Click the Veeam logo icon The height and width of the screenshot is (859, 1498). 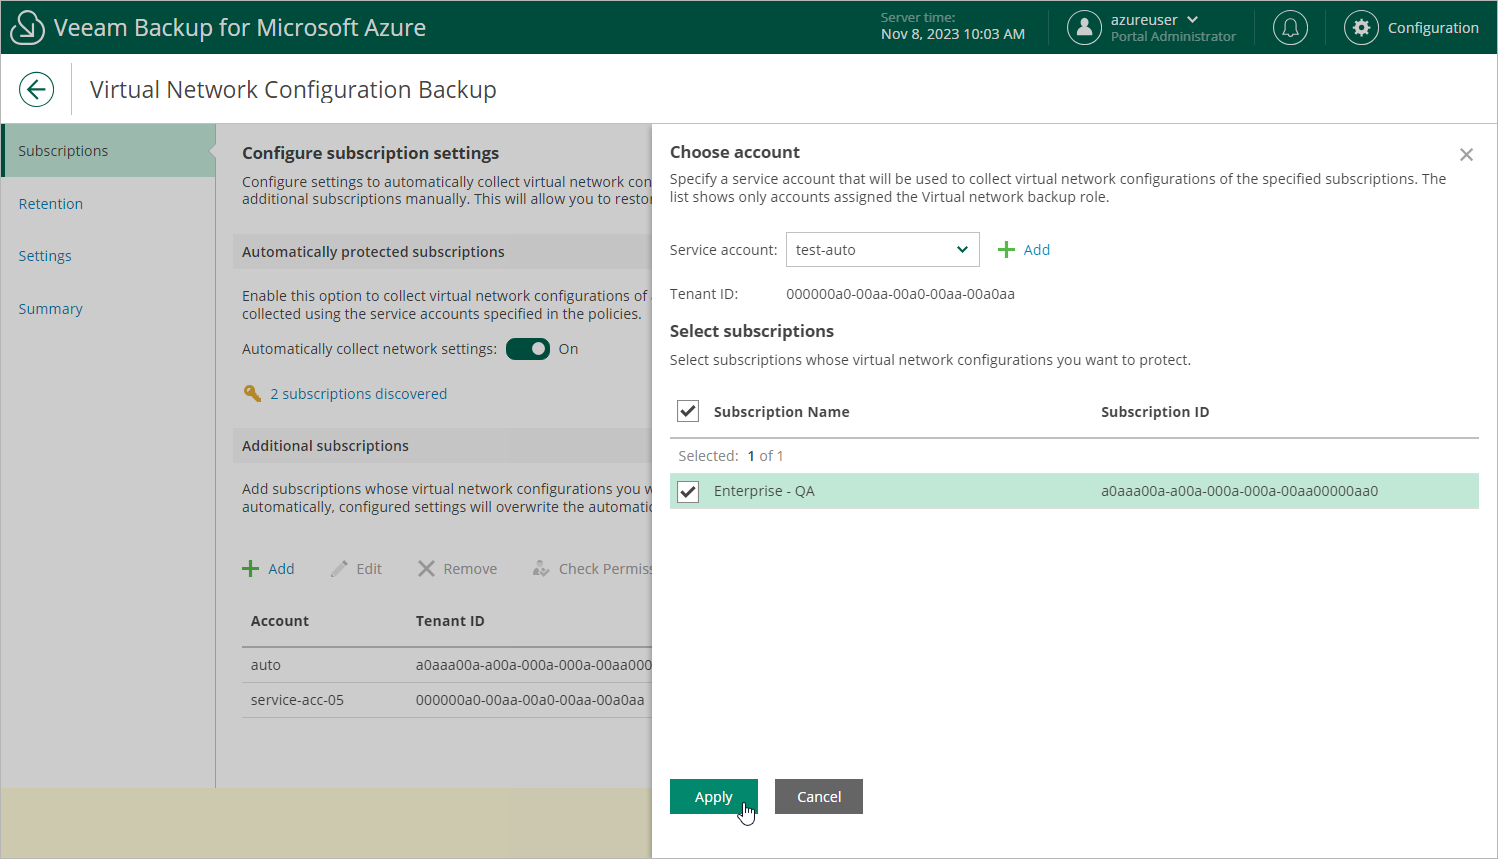(27, 28)
